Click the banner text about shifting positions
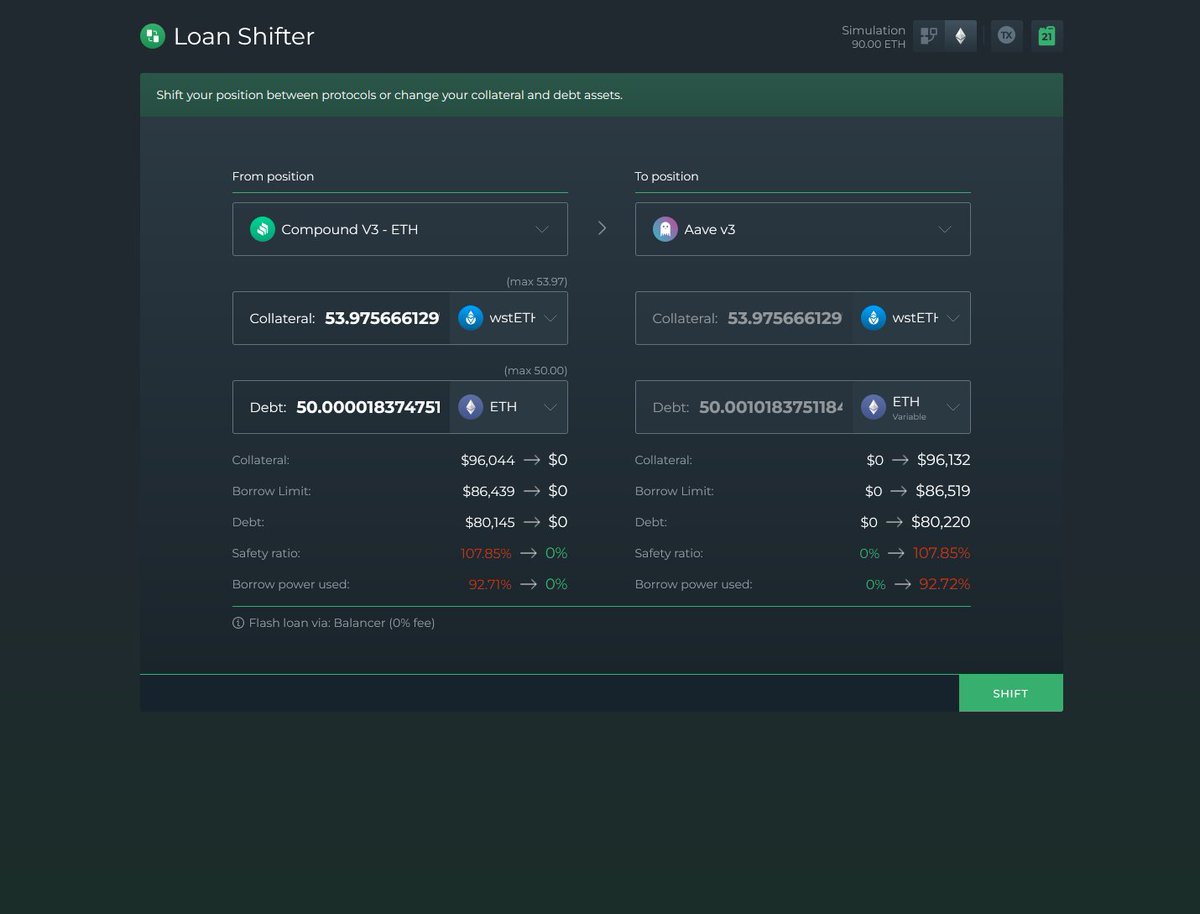 tap(389, 95)
